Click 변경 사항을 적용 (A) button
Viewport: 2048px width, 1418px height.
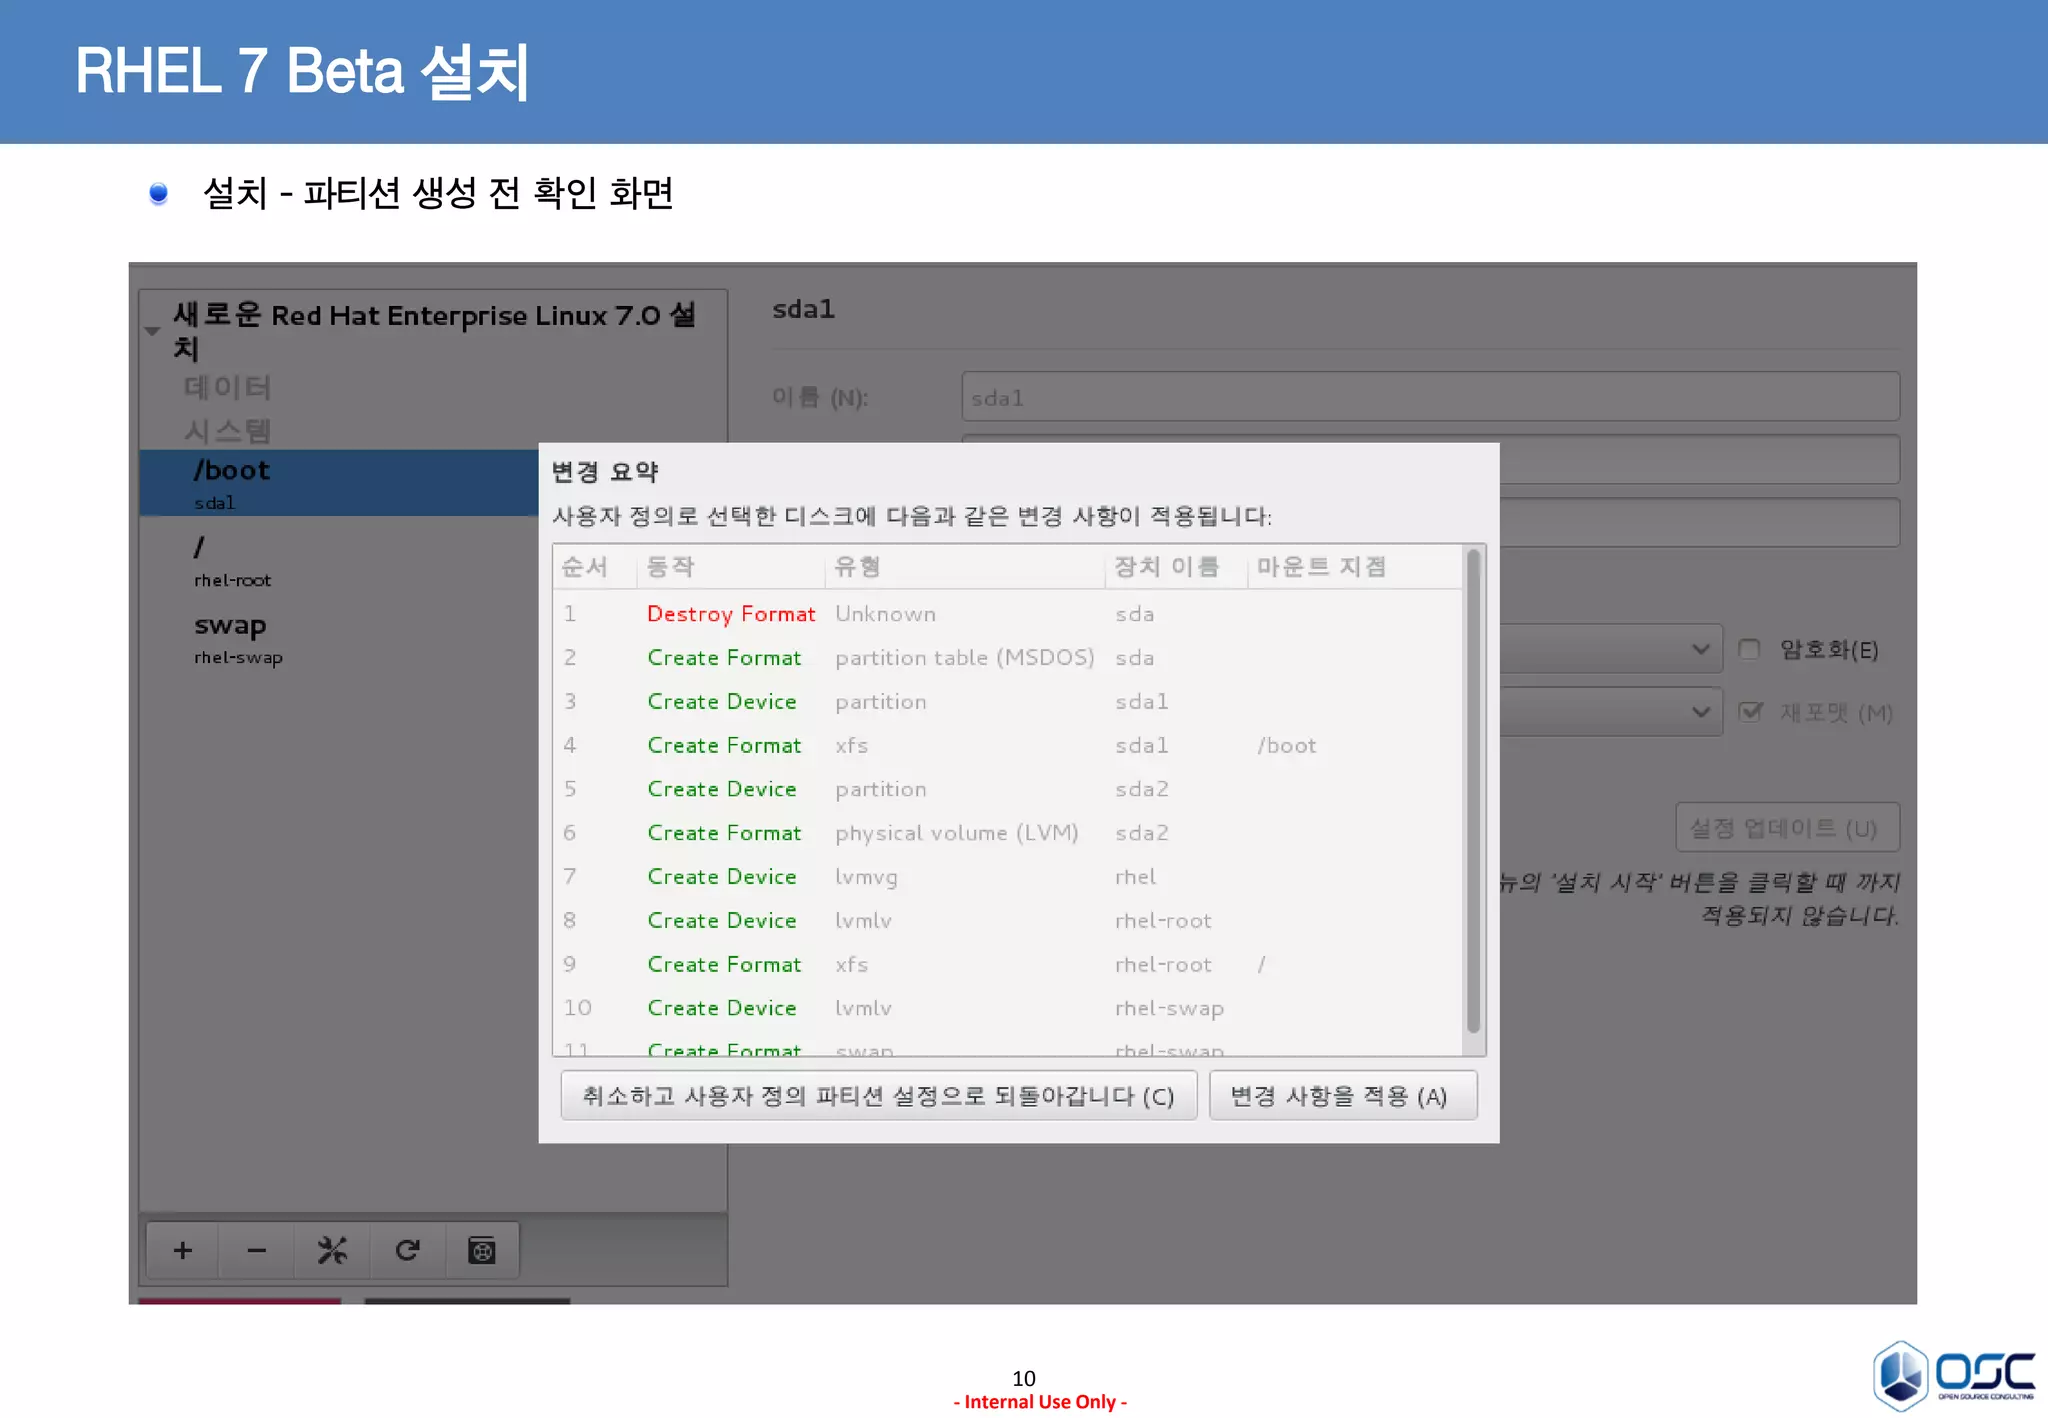(1343, 1096)
